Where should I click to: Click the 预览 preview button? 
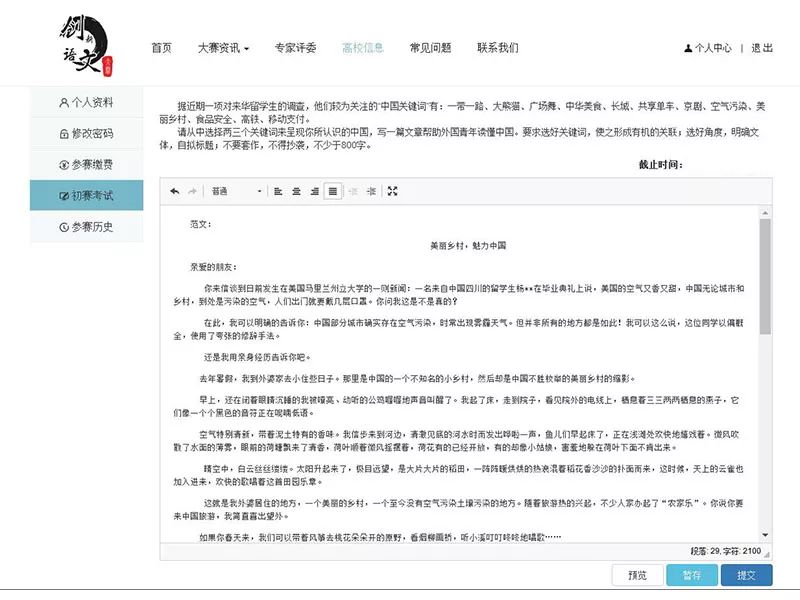[637, 575]
